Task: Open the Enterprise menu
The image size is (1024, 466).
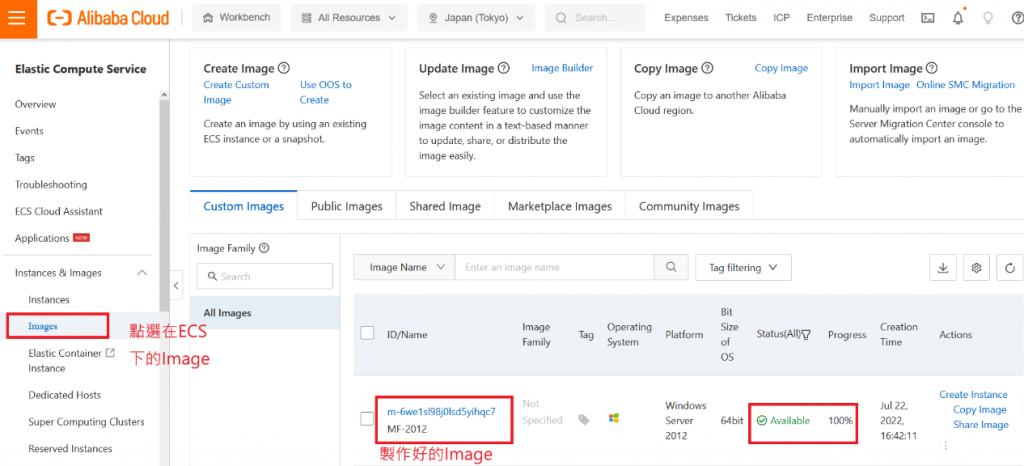Action: pyautogui.click(x=829, y=18)
